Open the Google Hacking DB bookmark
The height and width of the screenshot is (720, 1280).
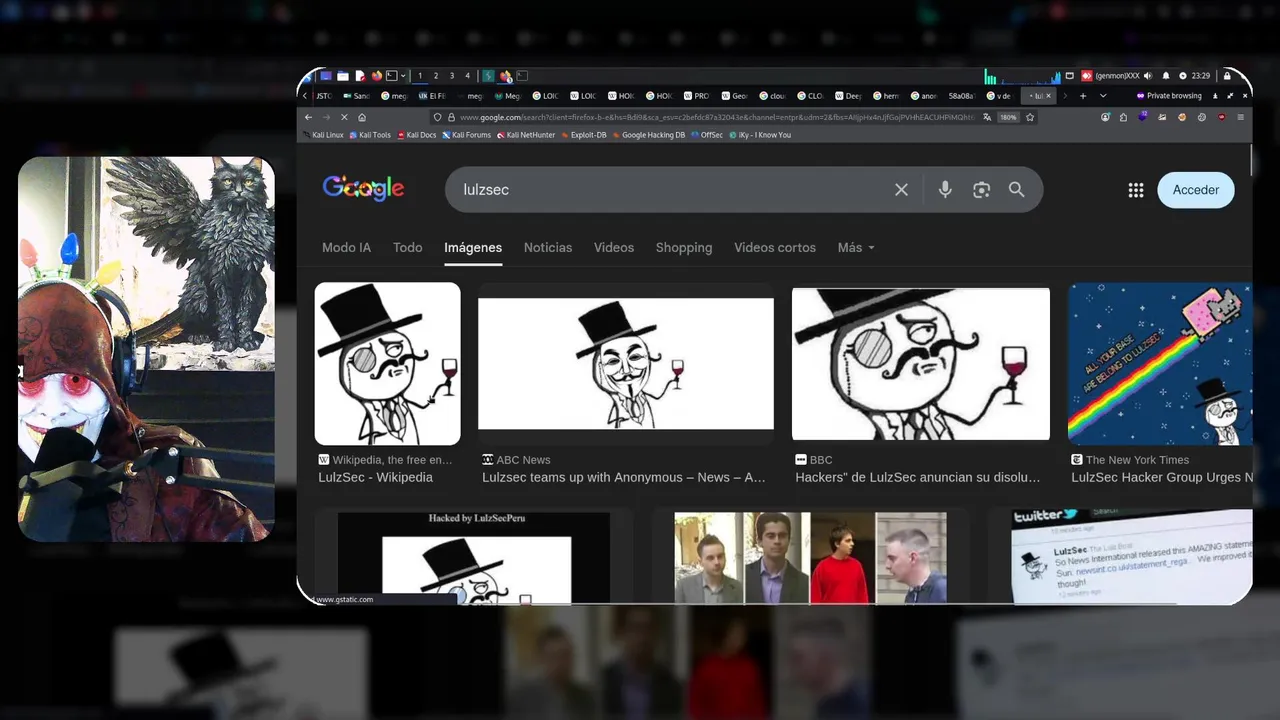tap(649, 135)
